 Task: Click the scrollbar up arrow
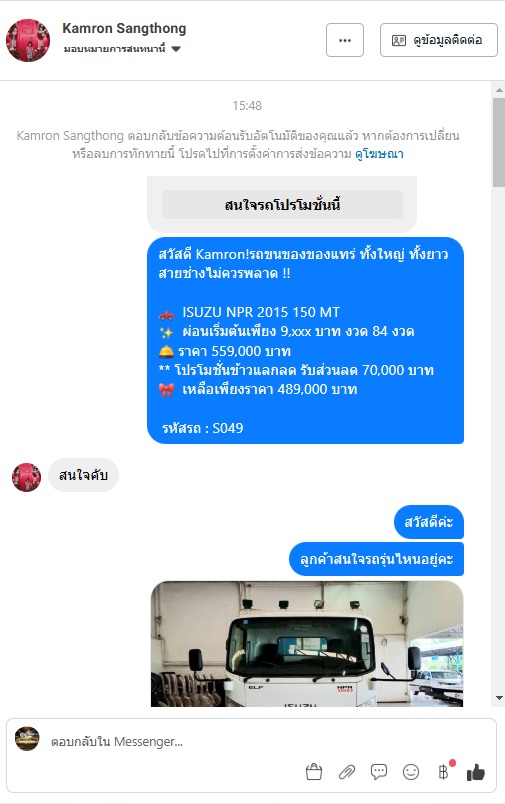click(x=499, y=90)
